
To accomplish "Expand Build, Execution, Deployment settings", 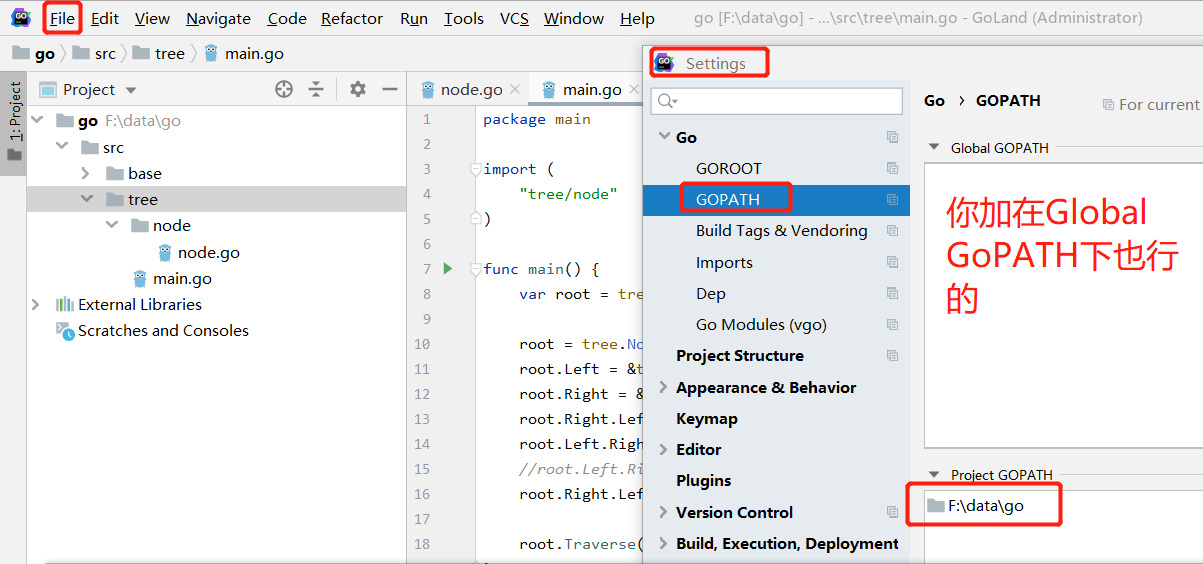I will pyautogui.click(x=664, y=543).
